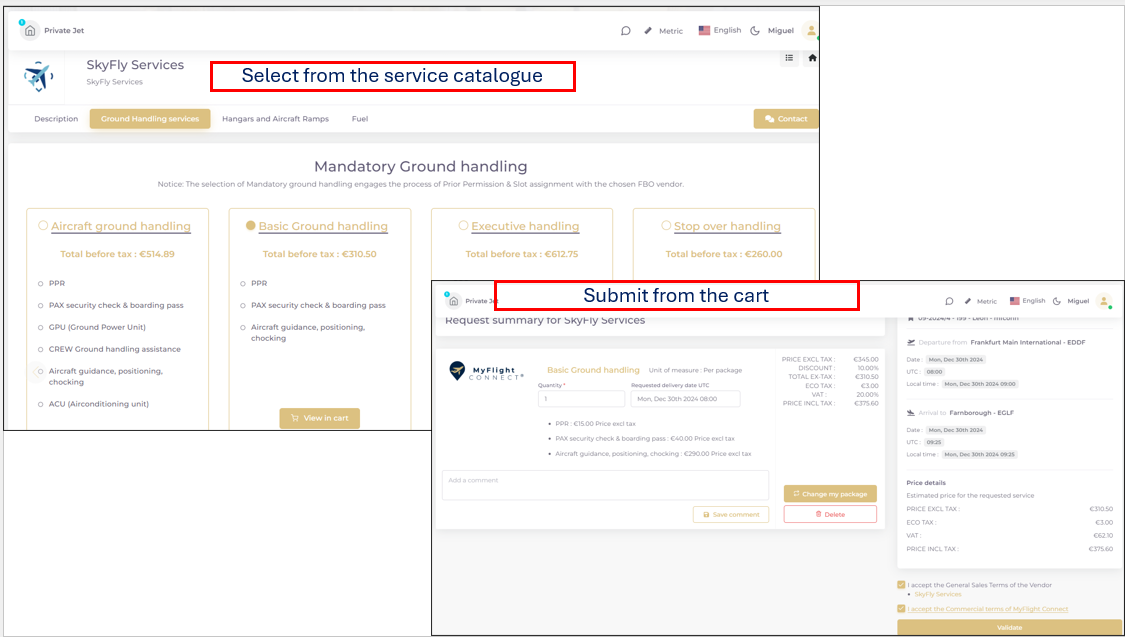The width and height of the screenshot is (1125, 637).
Task: Click the US flag icon in cart window
Action: (1015, 301)
